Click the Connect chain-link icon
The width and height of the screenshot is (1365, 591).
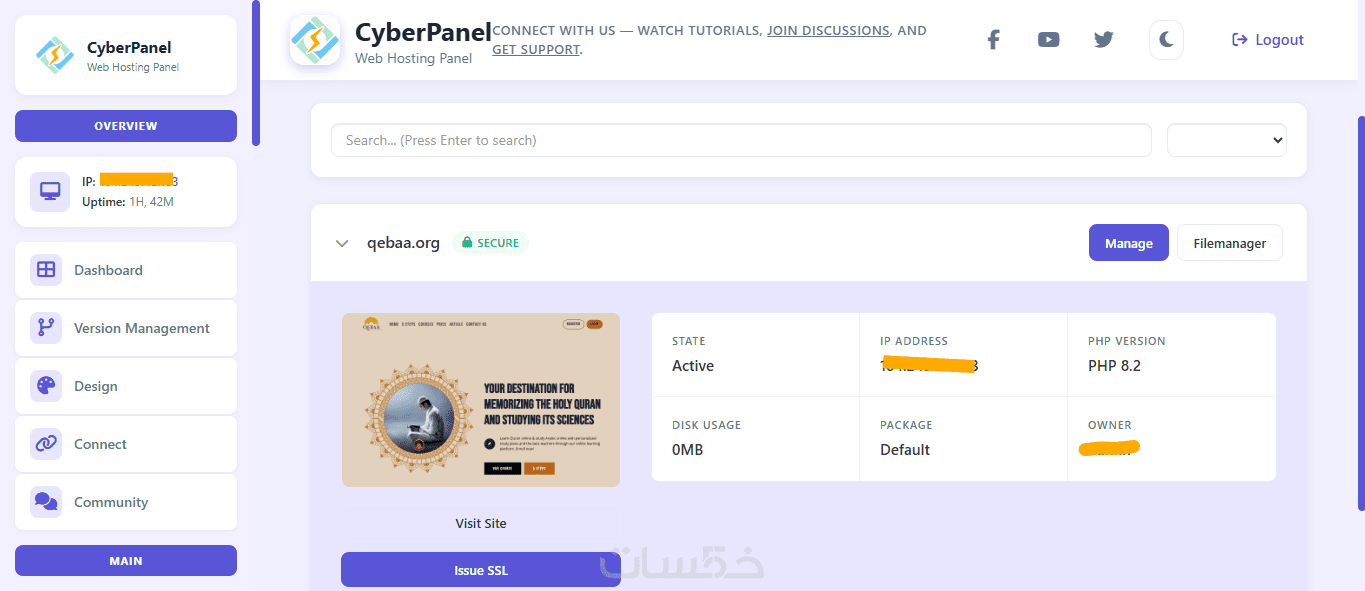click(46, 444)
